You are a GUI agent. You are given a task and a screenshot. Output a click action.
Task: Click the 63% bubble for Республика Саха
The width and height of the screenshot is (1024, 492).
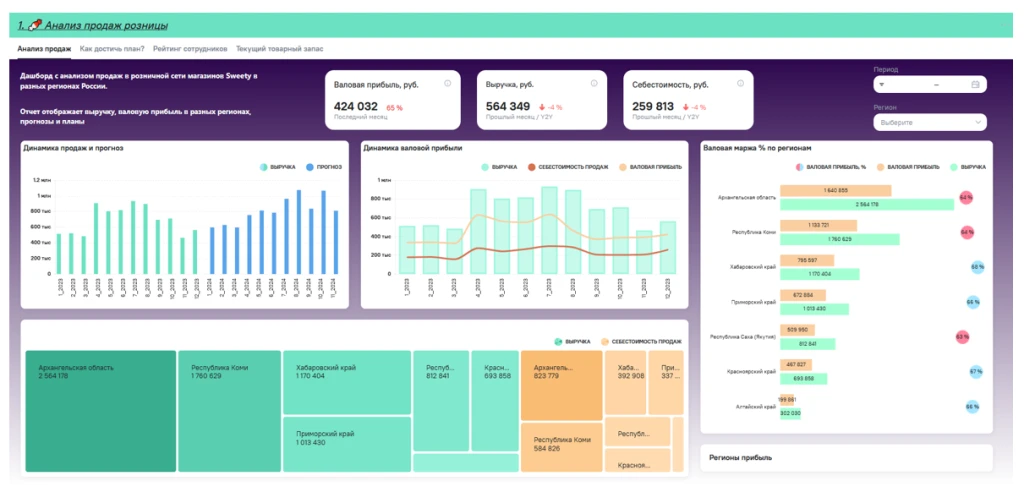click(962, 337)
